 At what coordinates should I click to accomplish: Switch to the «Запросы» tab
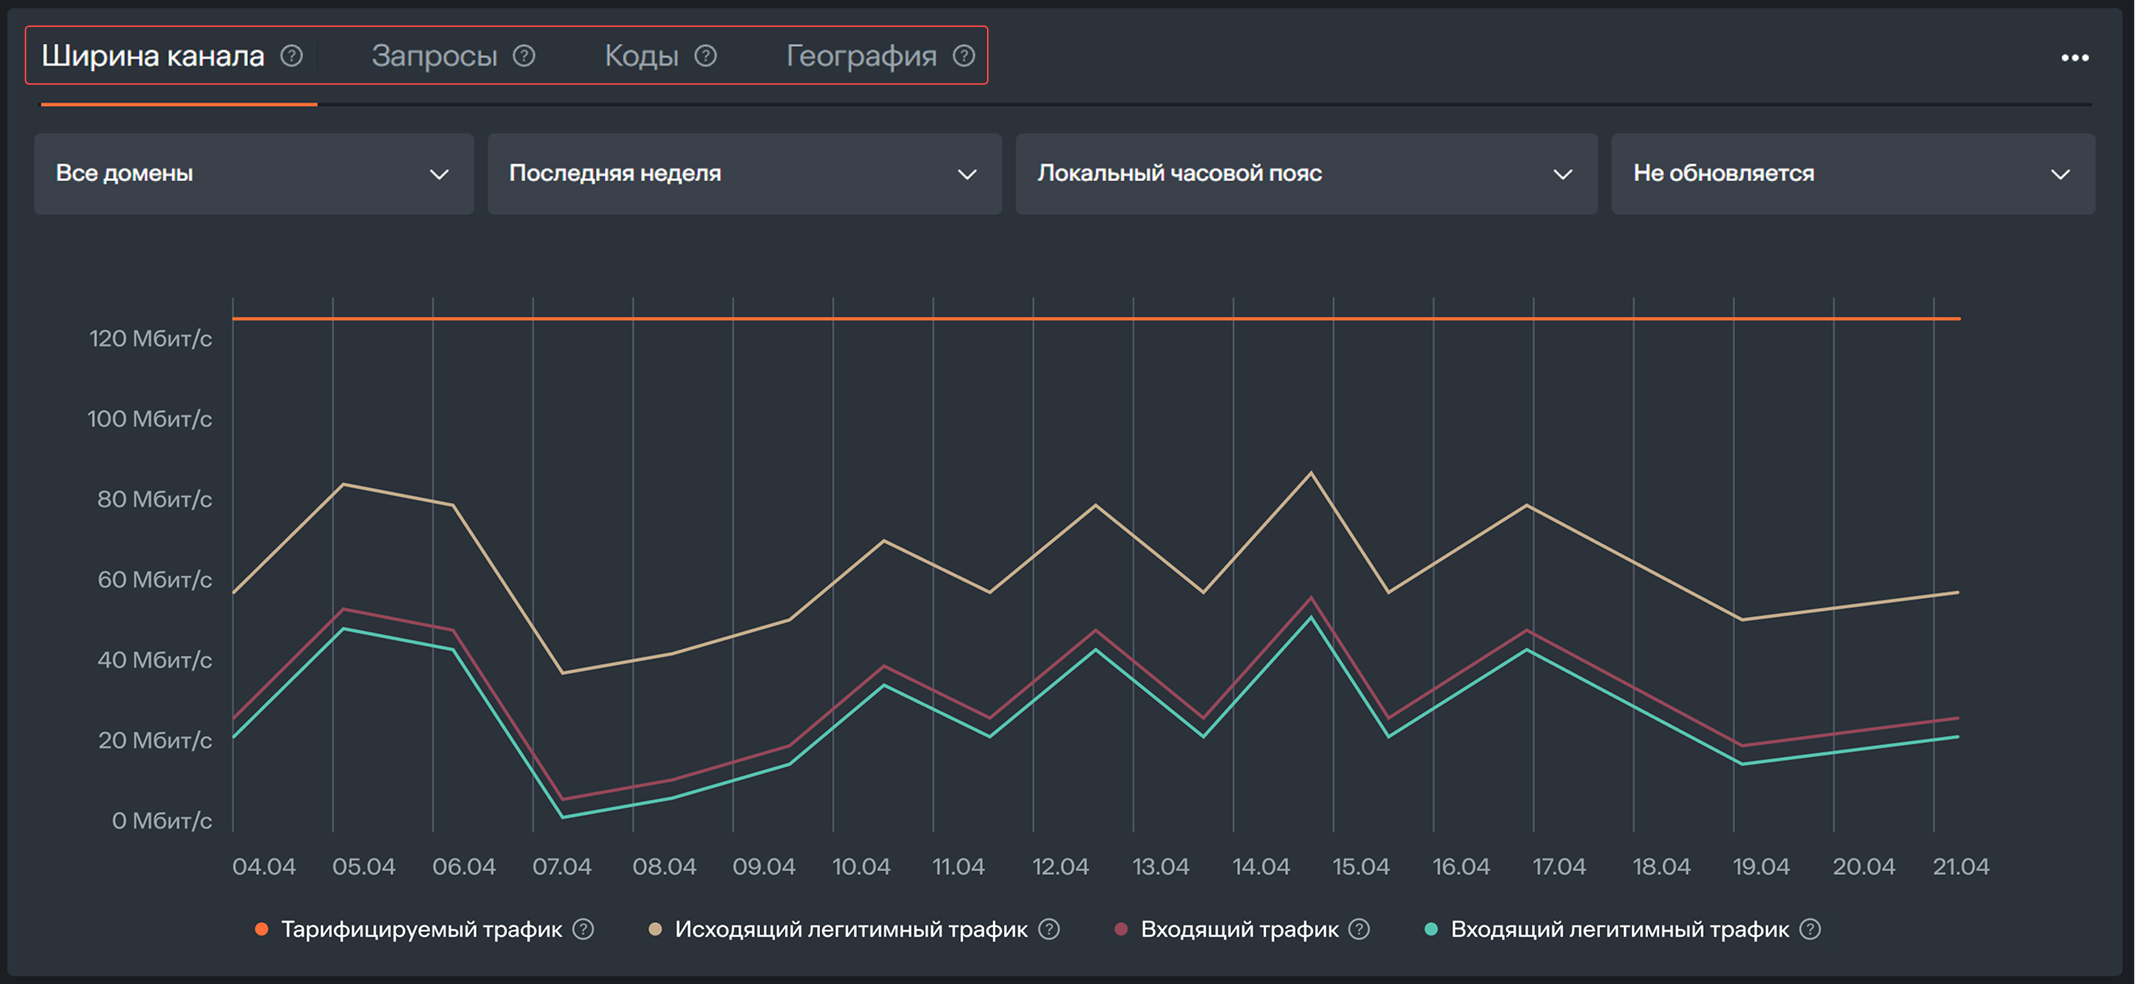click(x=436, y=56)
